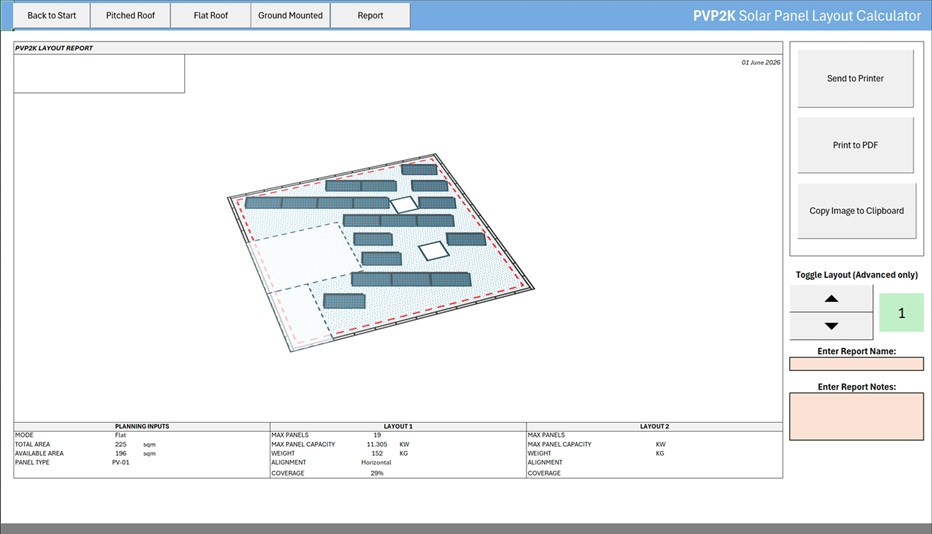Click the upper white skylight on roof
Image resolution: width=932 pixels, height=534 pixels.
(x=404, y=205)
